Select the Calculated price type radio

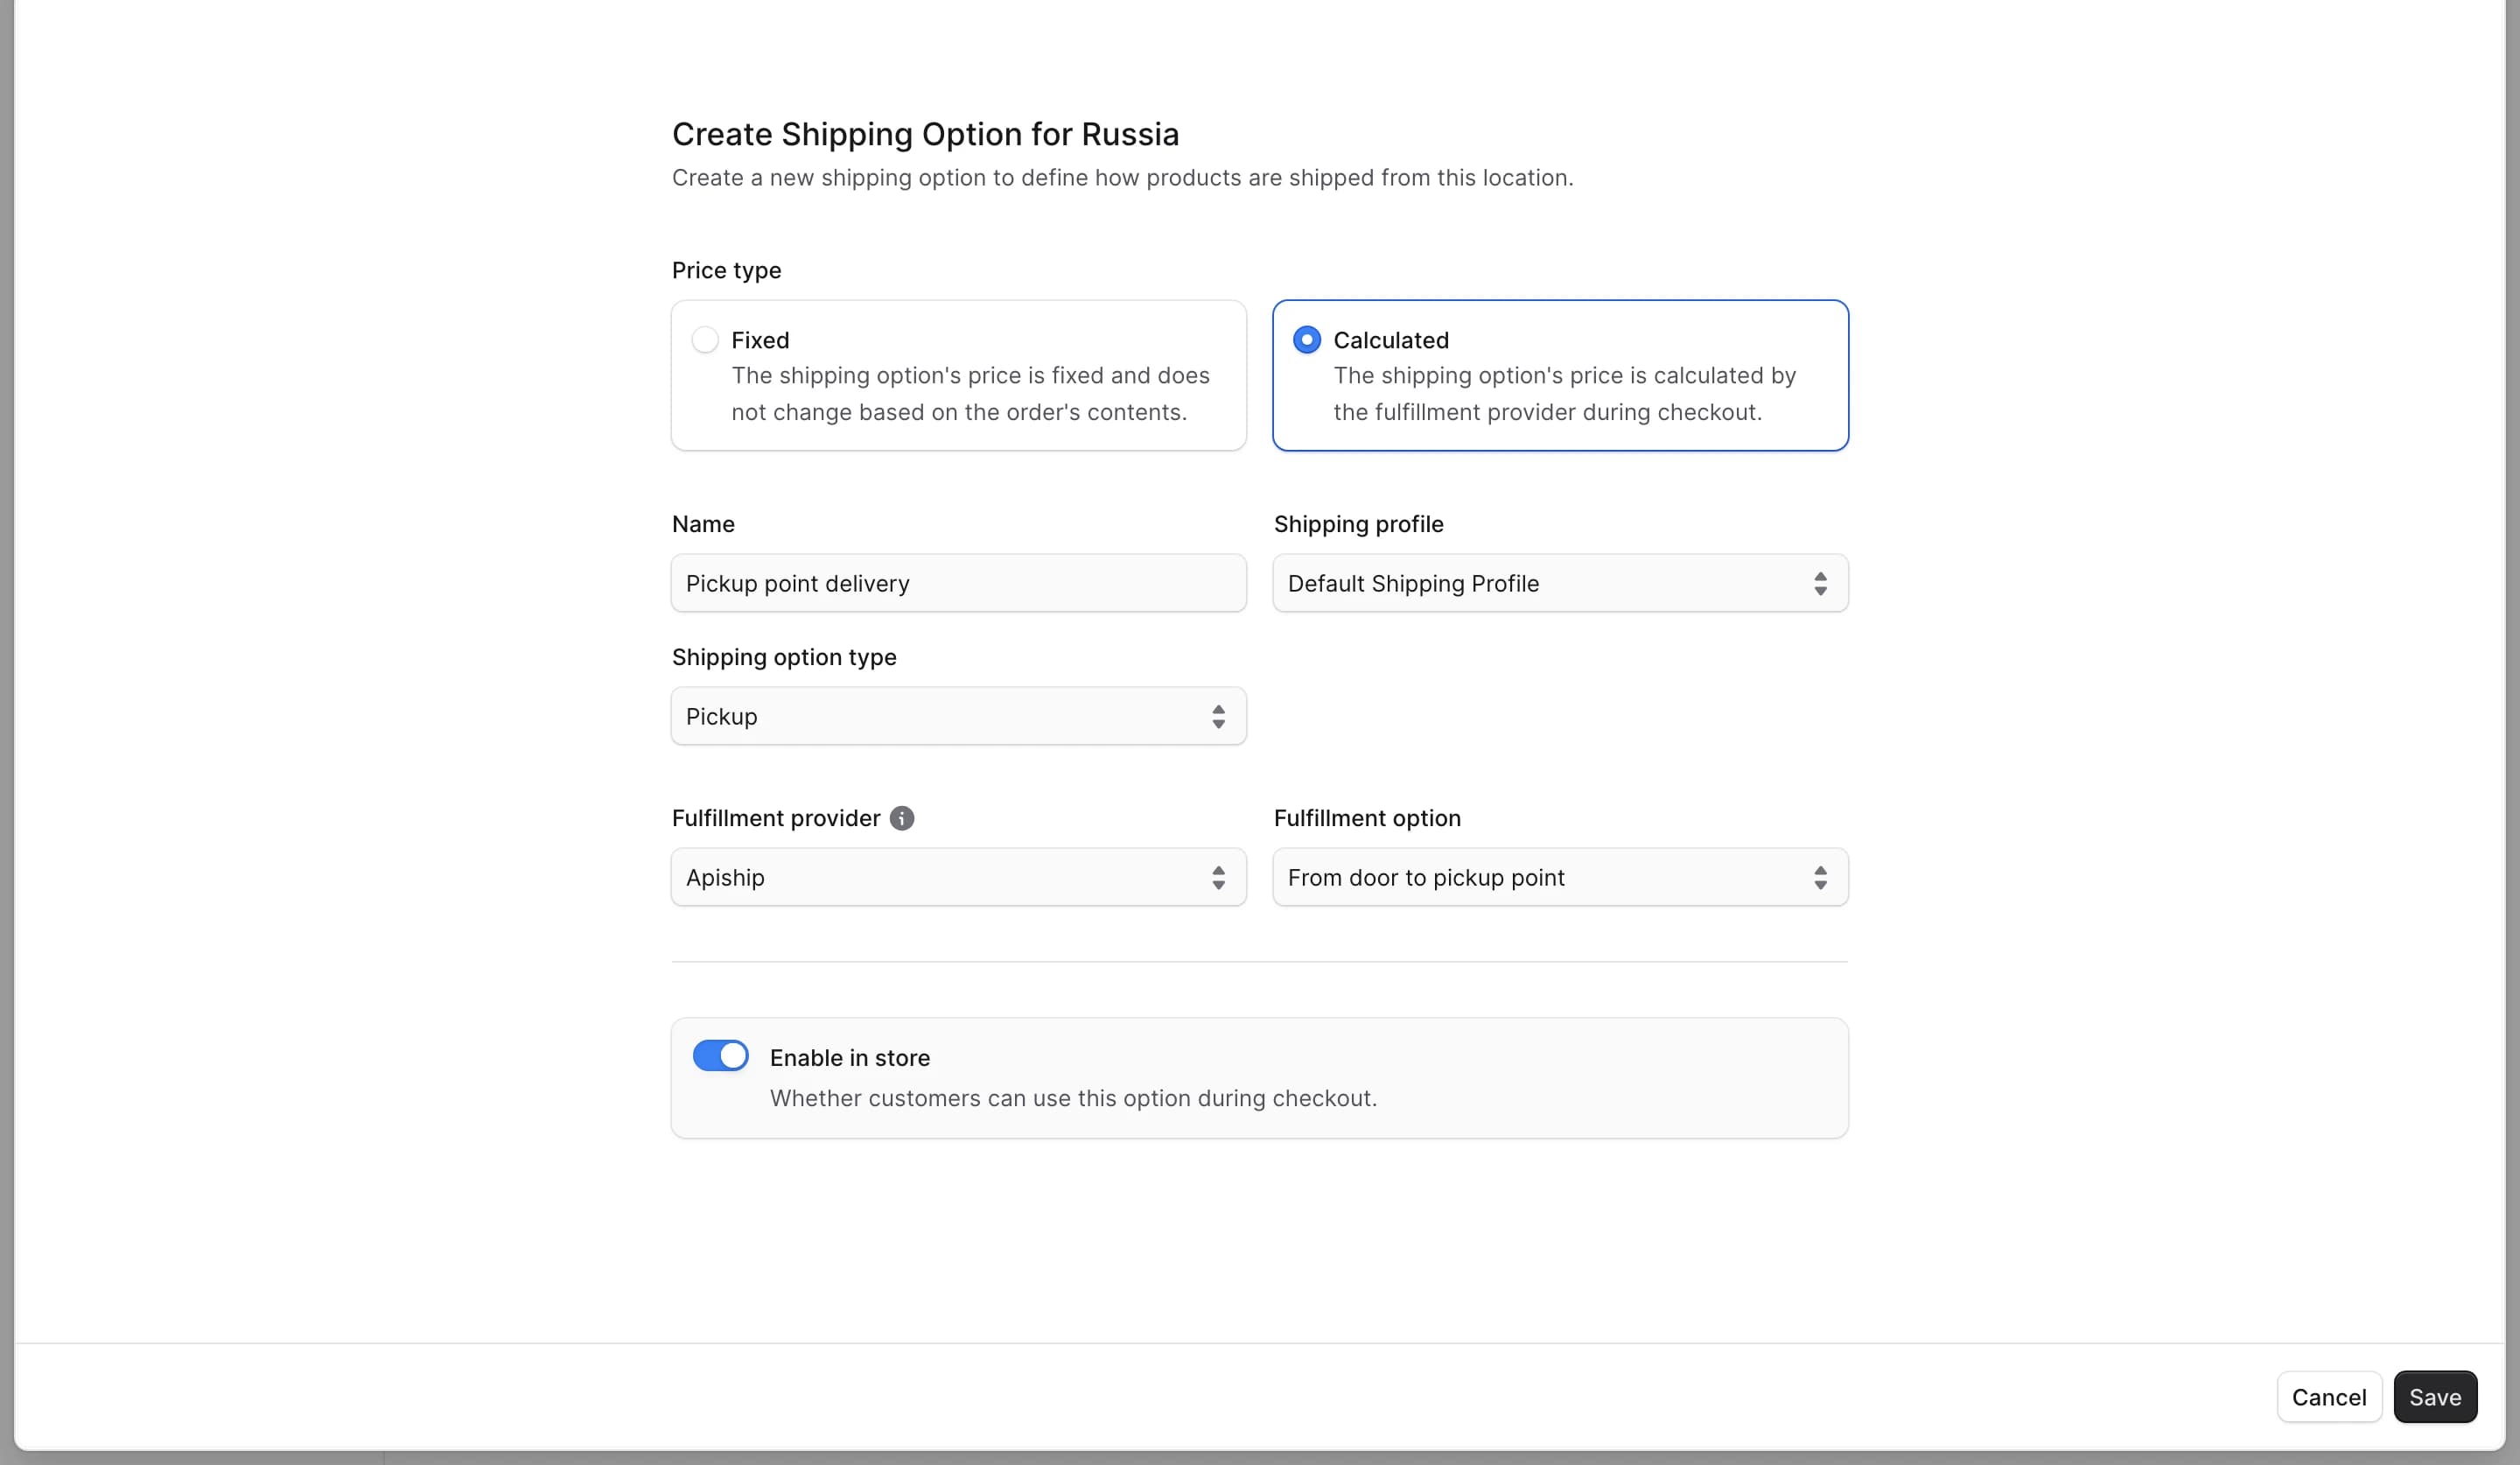pos(1306,340)
